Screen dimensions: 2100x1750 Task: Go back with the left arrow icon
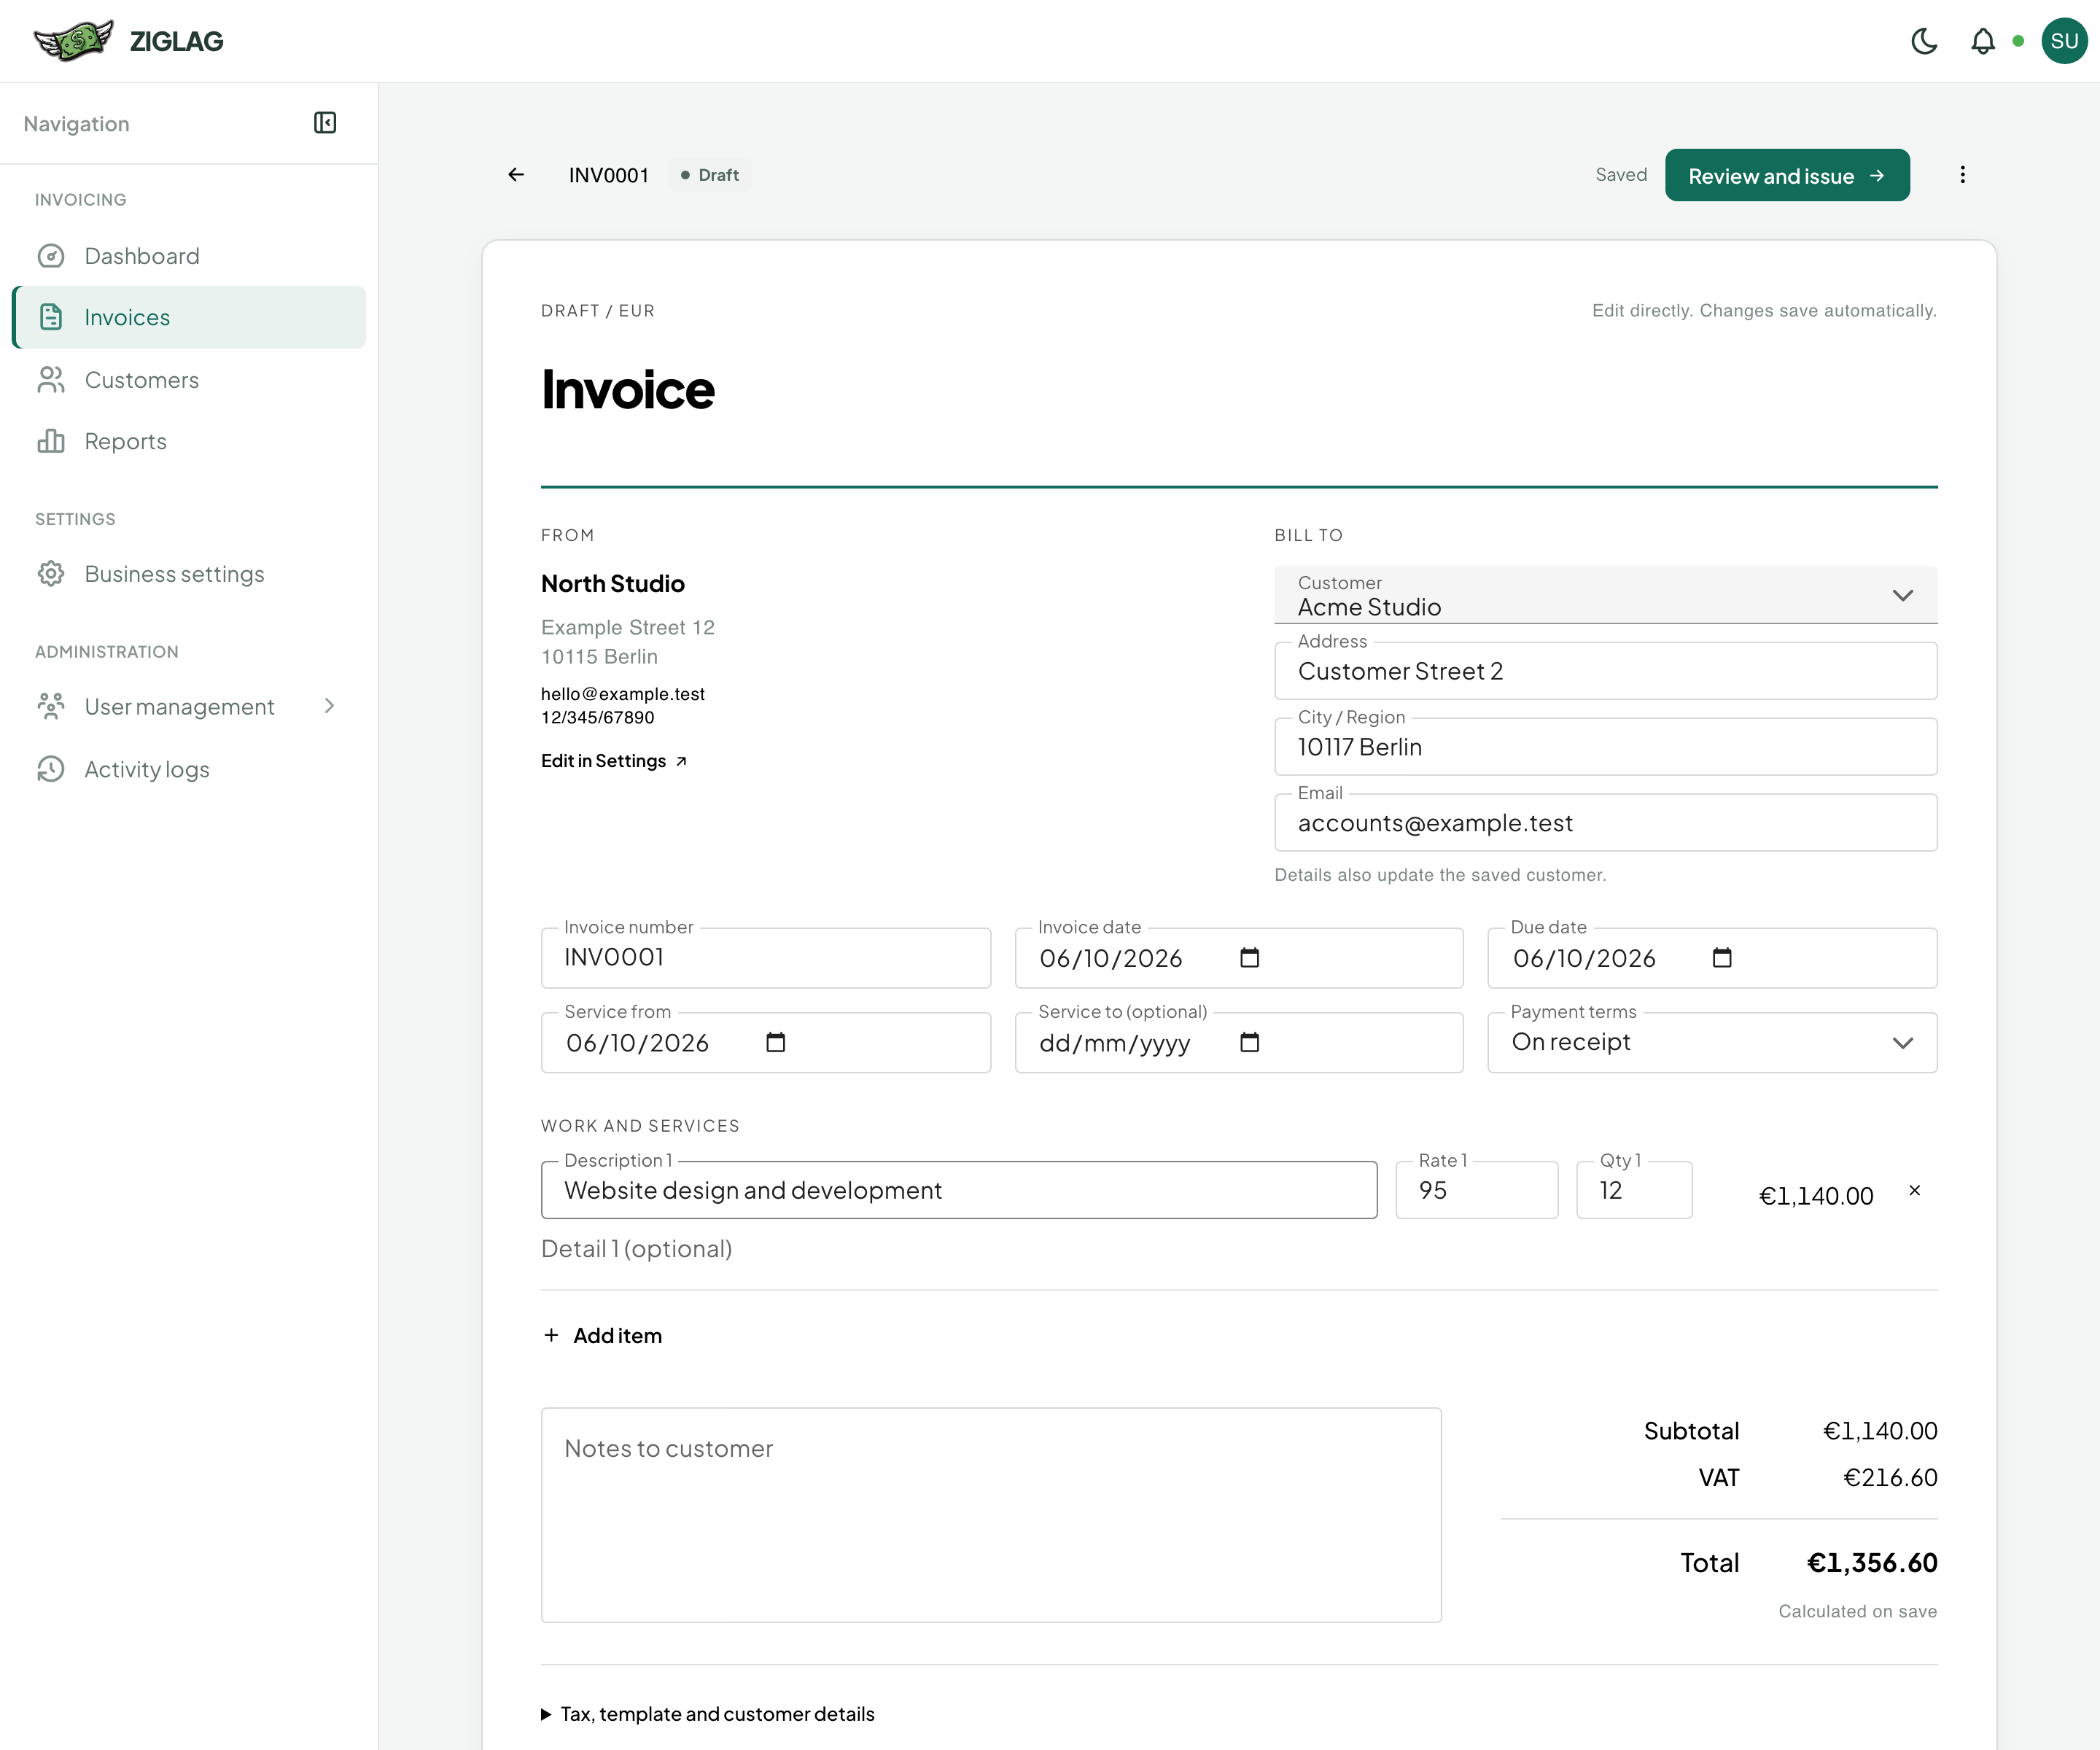pyautogui.click(x=516, y=175)
